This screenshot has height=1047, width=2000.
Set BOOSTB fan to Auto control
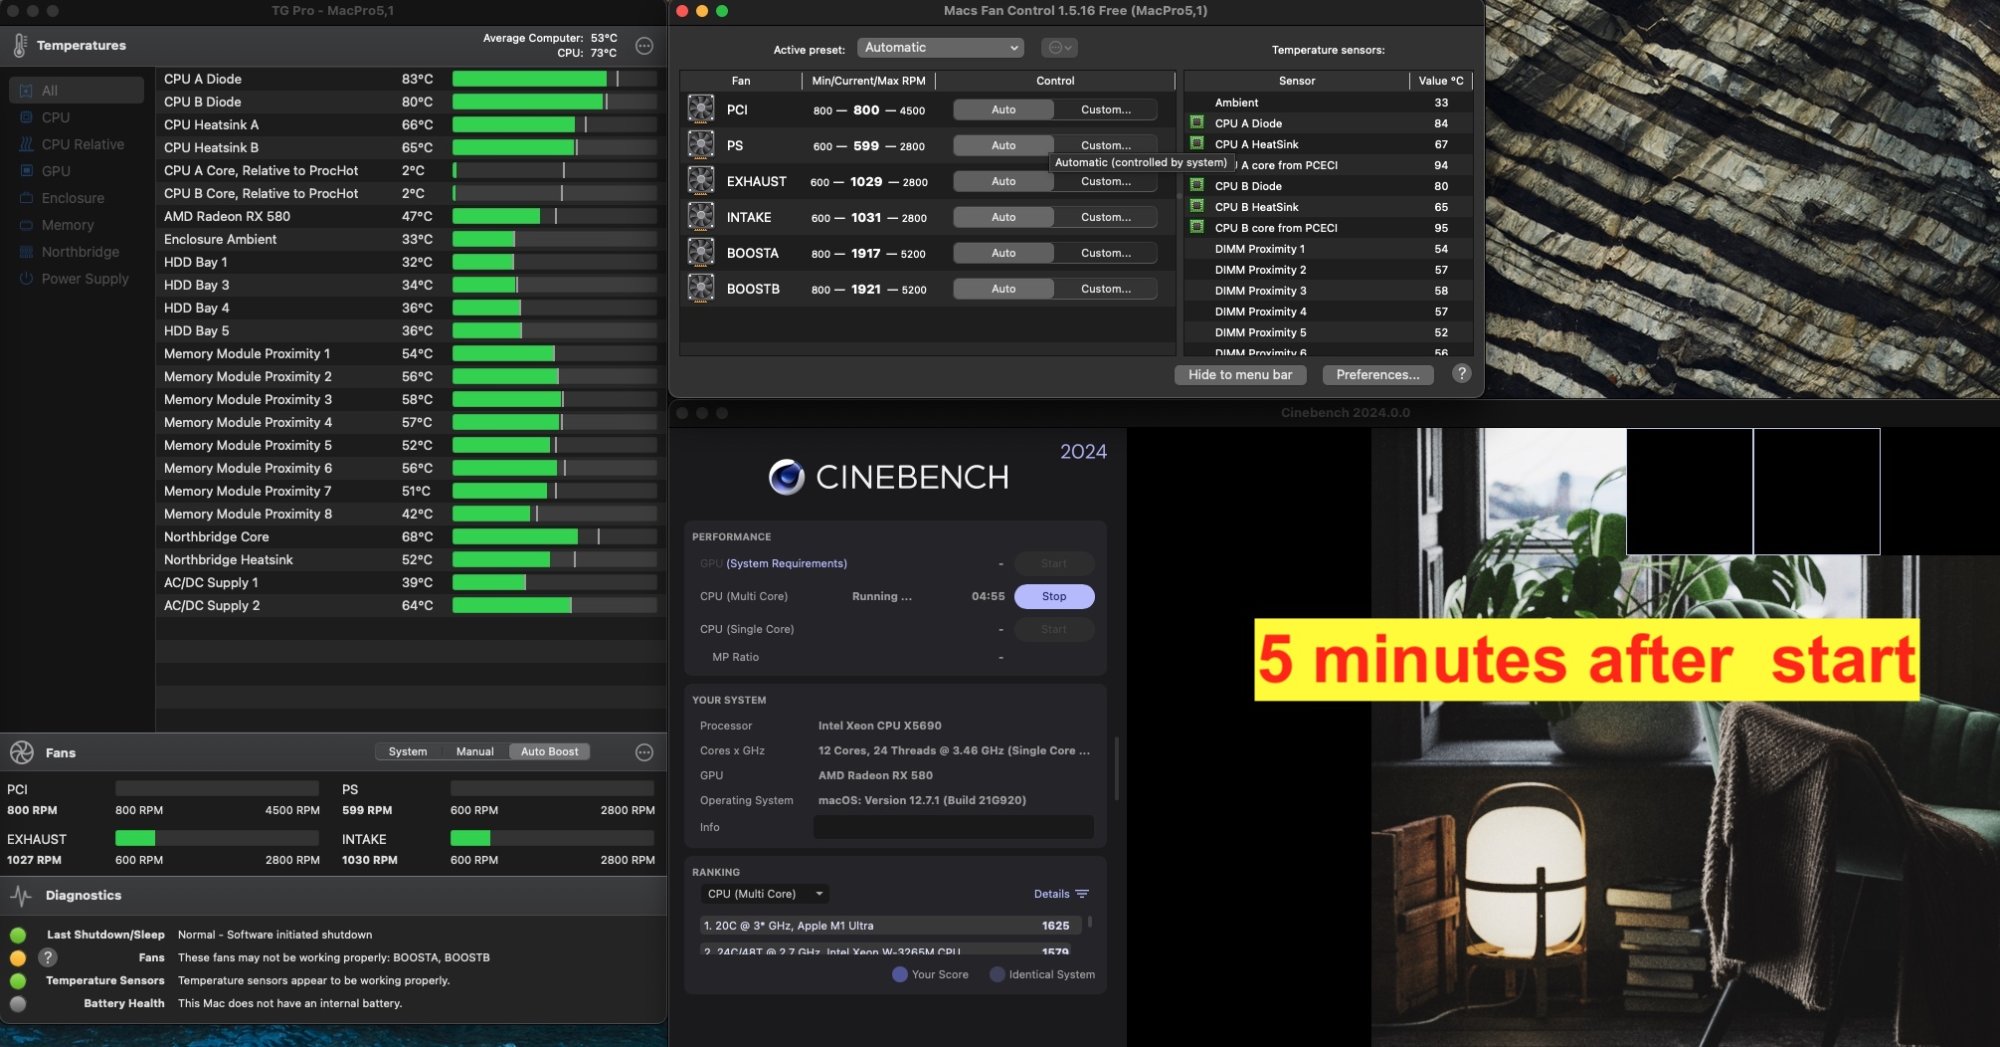pyautogui.click(x=1003, y=290)
